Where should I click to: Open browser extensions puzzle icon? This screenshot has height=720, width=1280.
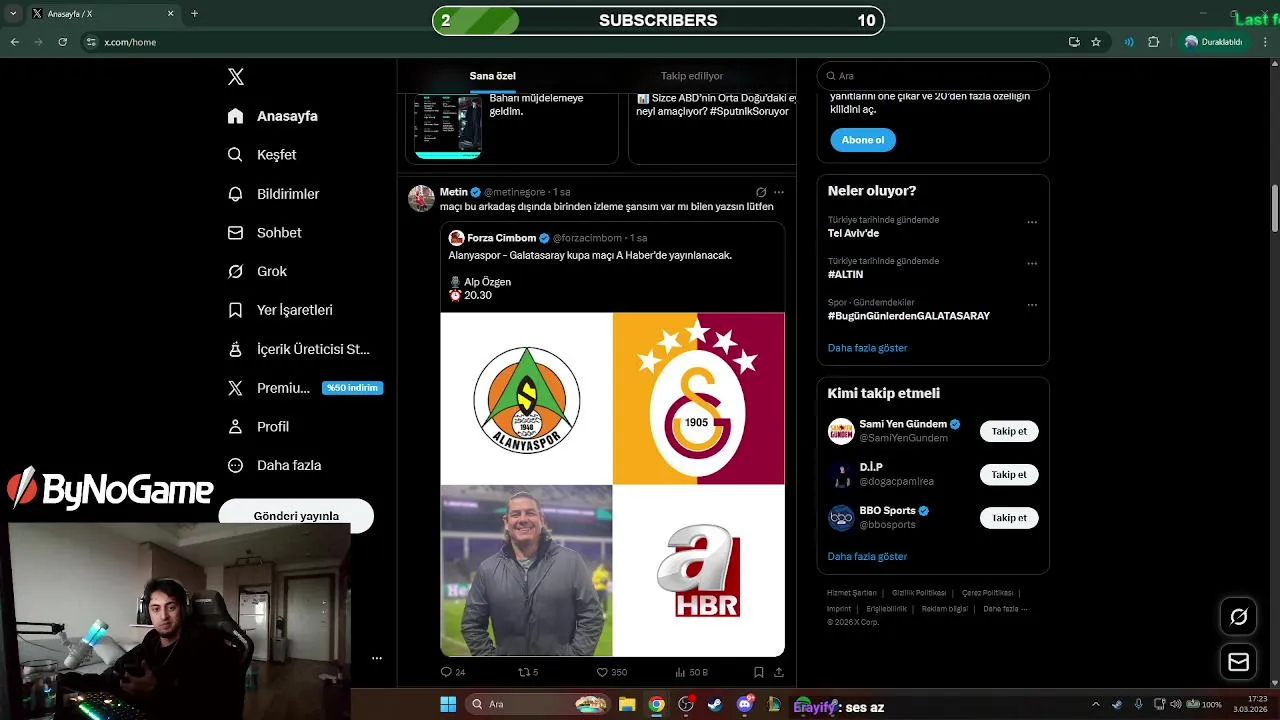click(x=1153, y=42)
